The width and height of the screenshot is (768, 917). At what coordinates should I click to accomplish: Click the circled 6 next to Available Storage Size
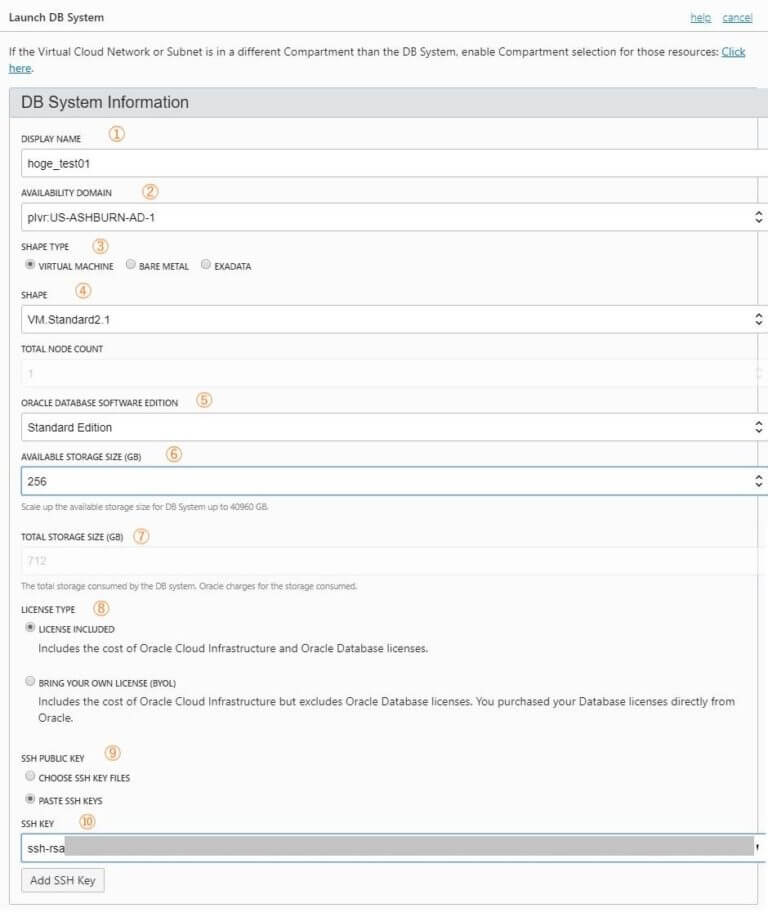tap(174, 453)
